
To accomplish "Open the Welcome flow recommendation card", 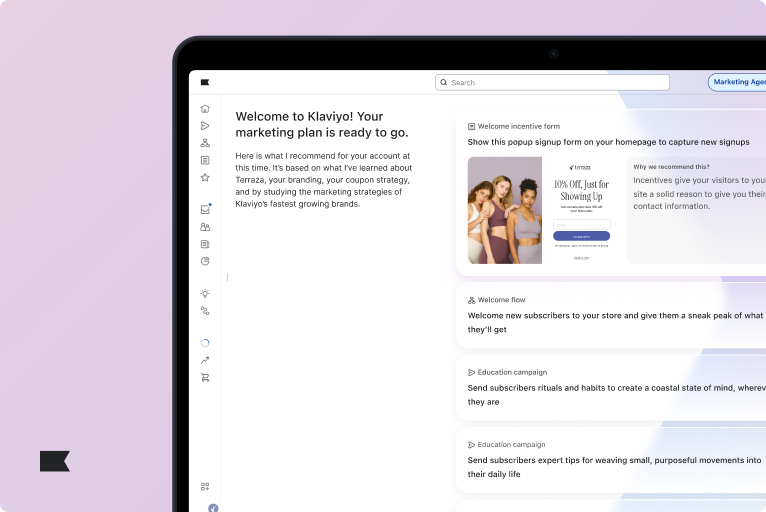I will coord(611,315).
